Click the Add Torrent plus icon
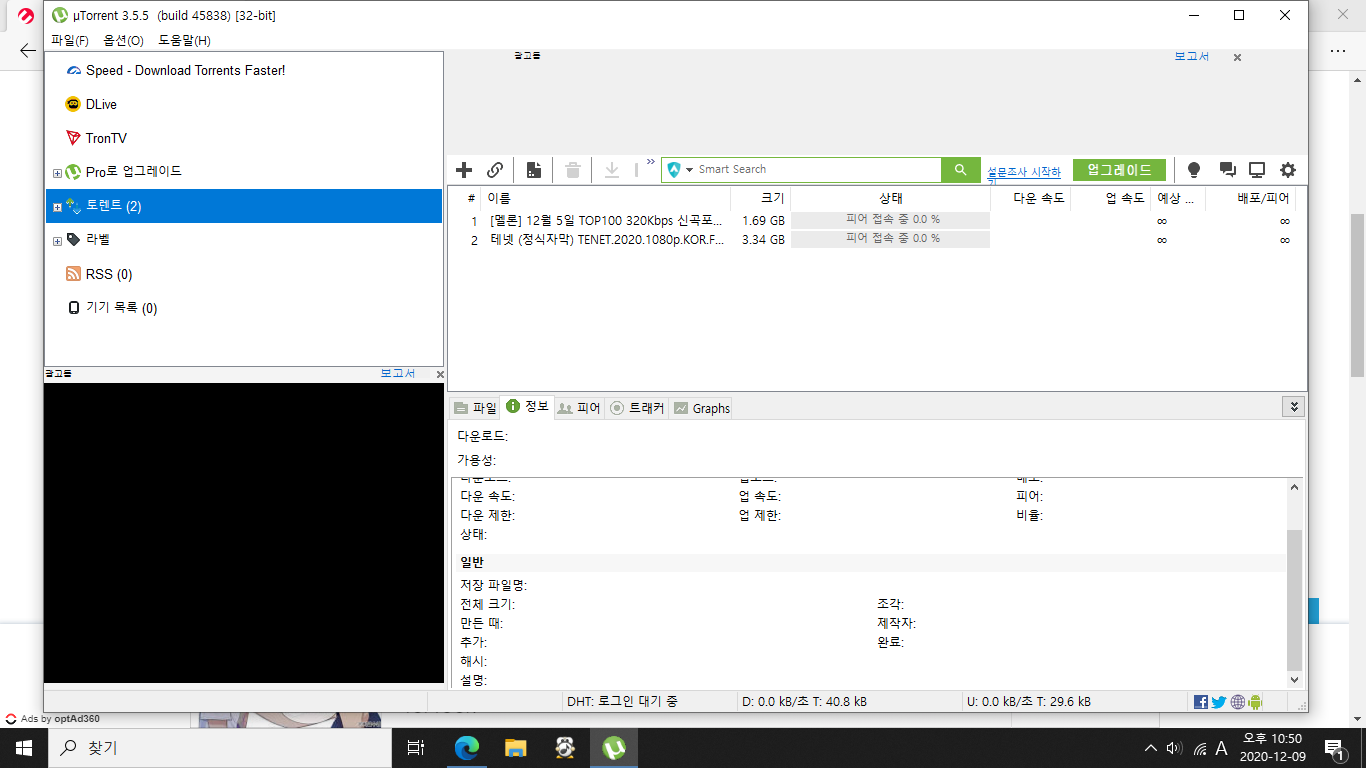 pyautogui.click(x=464, y=170)
